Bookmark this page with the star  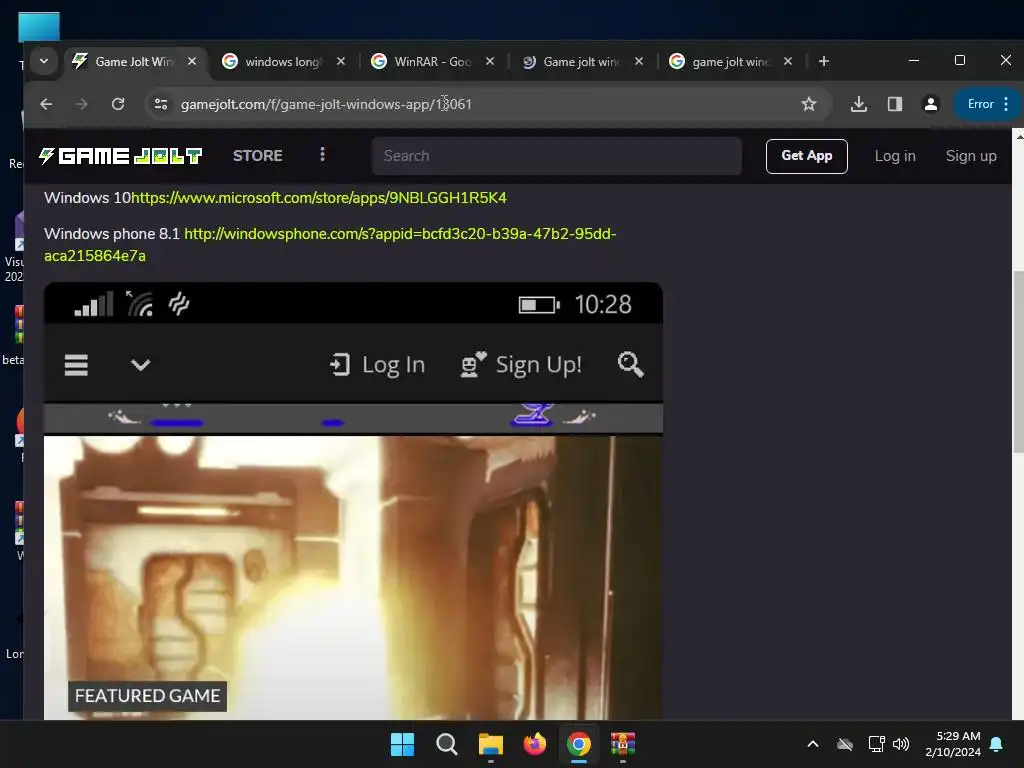(808, 104)
